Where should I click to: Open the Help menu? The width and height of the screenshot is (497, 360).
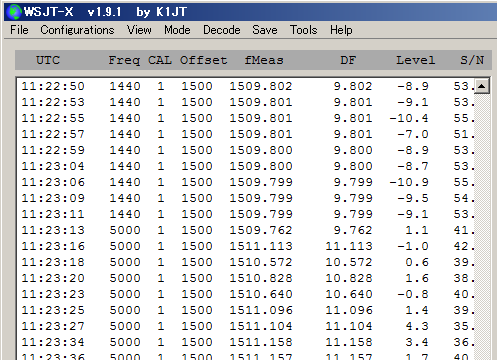point(341,30)
